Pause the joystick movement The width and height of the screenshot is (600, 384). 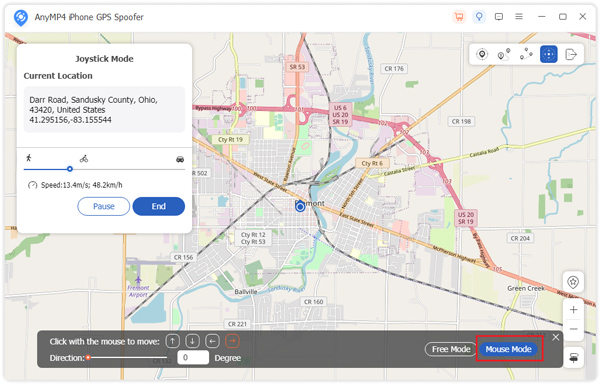(104, 206)
